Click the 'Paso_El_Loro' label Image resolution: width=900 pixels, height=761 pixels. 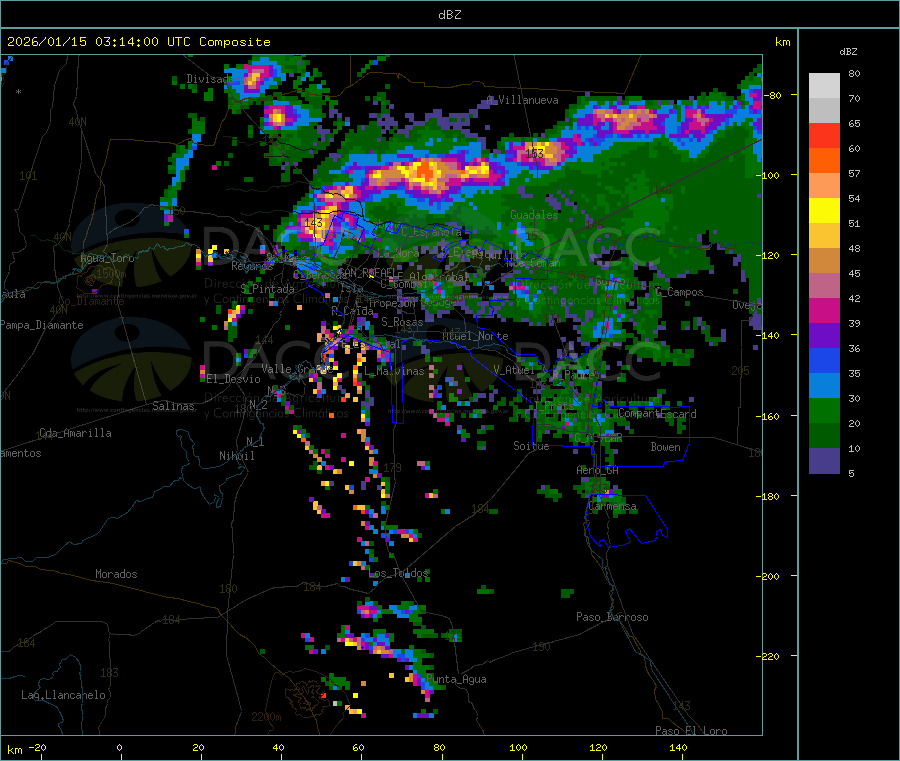tap(691, 731)
